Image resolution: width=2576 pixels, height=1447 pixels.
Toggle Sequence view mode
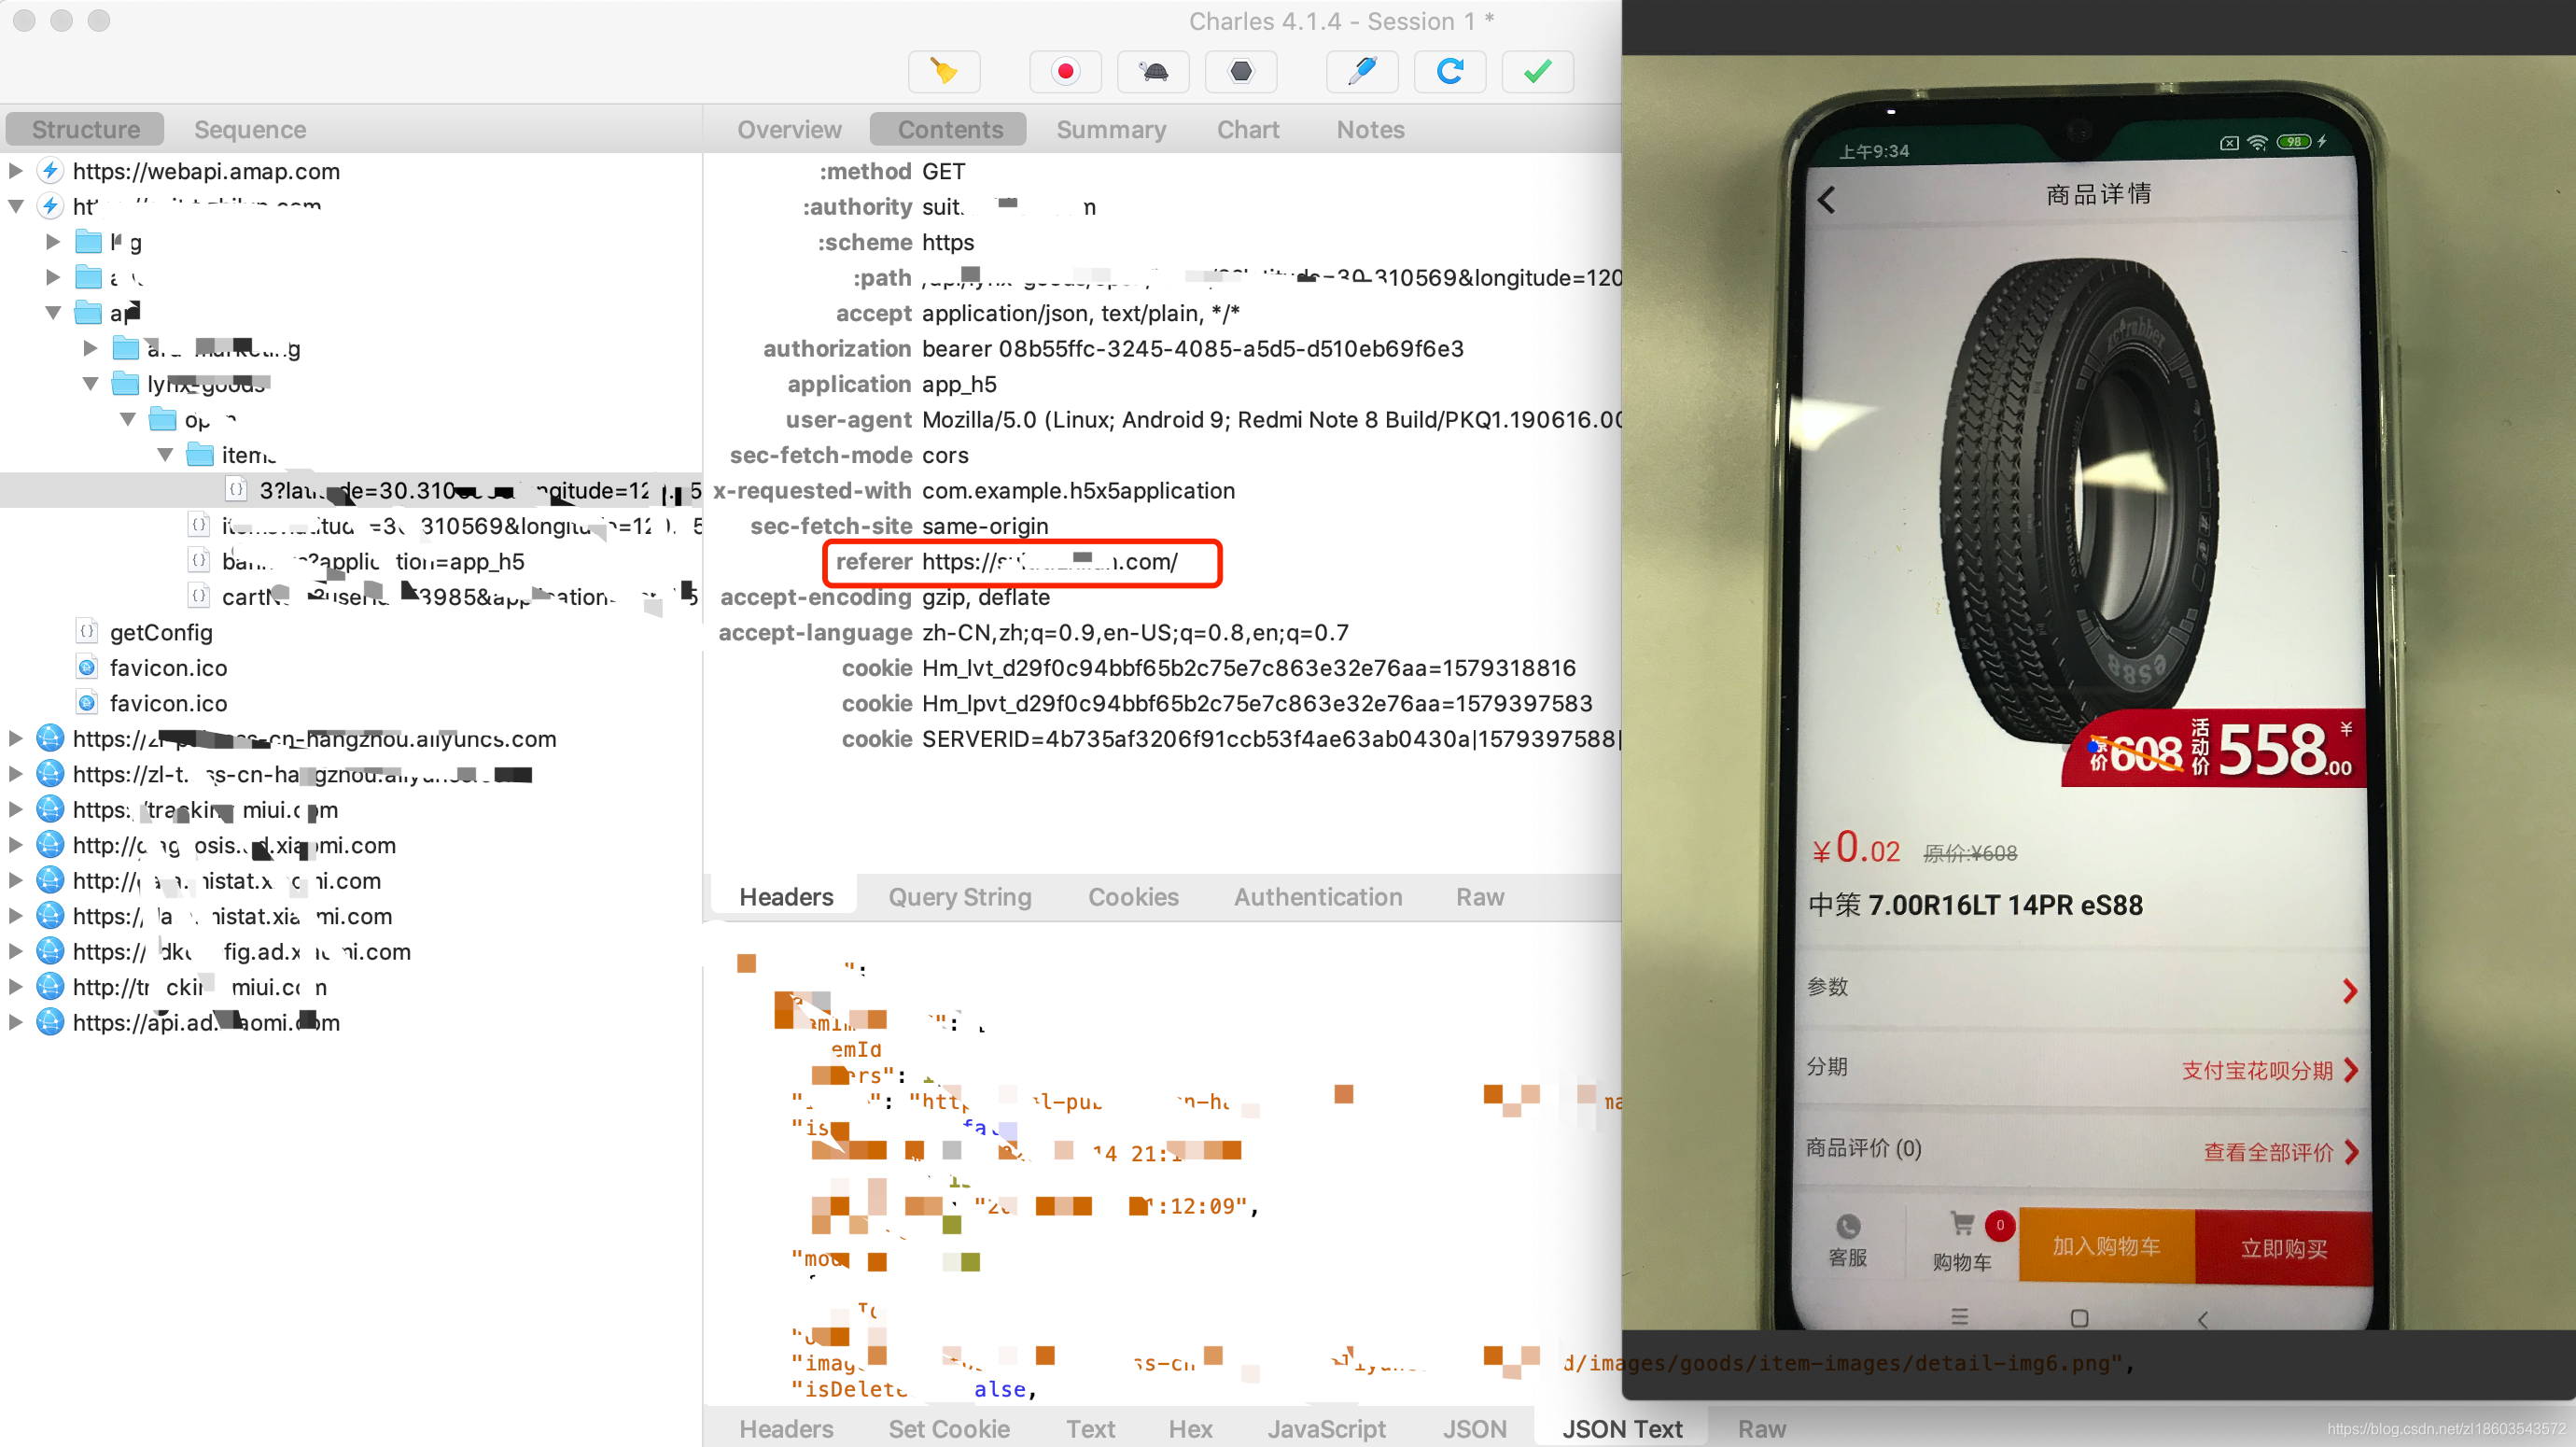coord(251,127)
